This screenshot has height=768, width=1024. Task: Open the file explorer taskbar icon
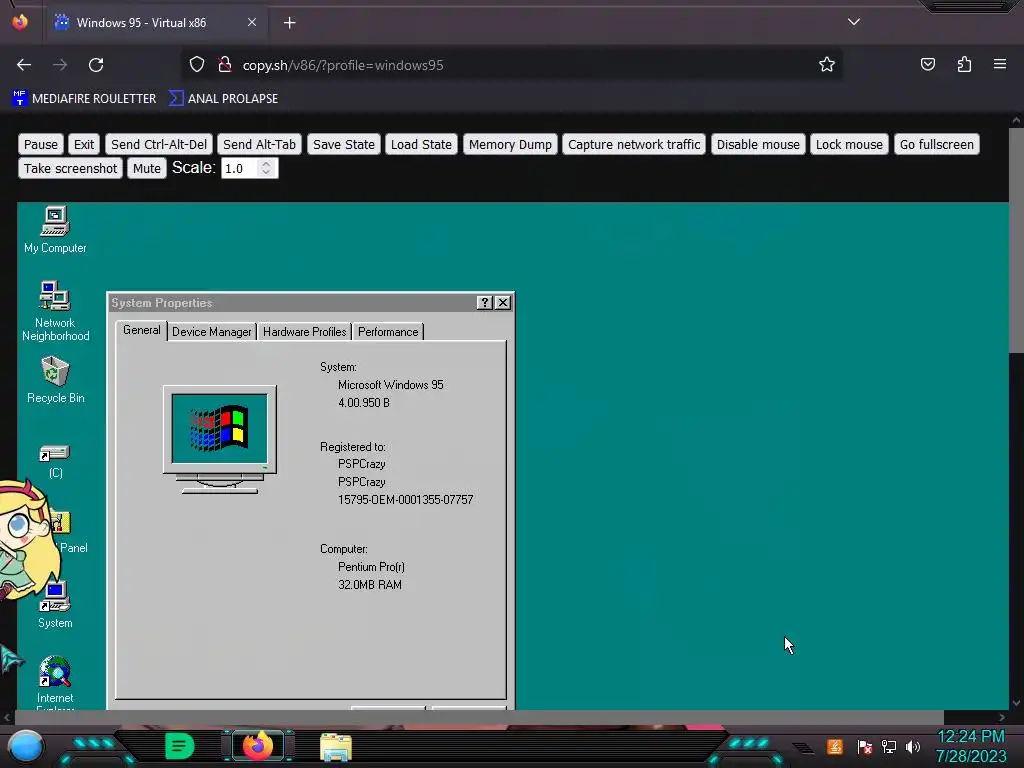click(336, 746)
